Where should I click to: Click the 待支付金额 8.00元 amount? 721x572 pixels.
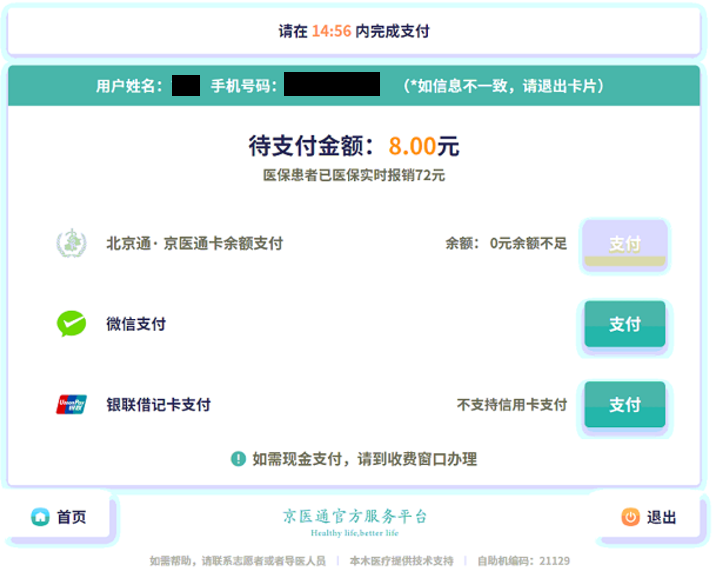pos(354,146)
